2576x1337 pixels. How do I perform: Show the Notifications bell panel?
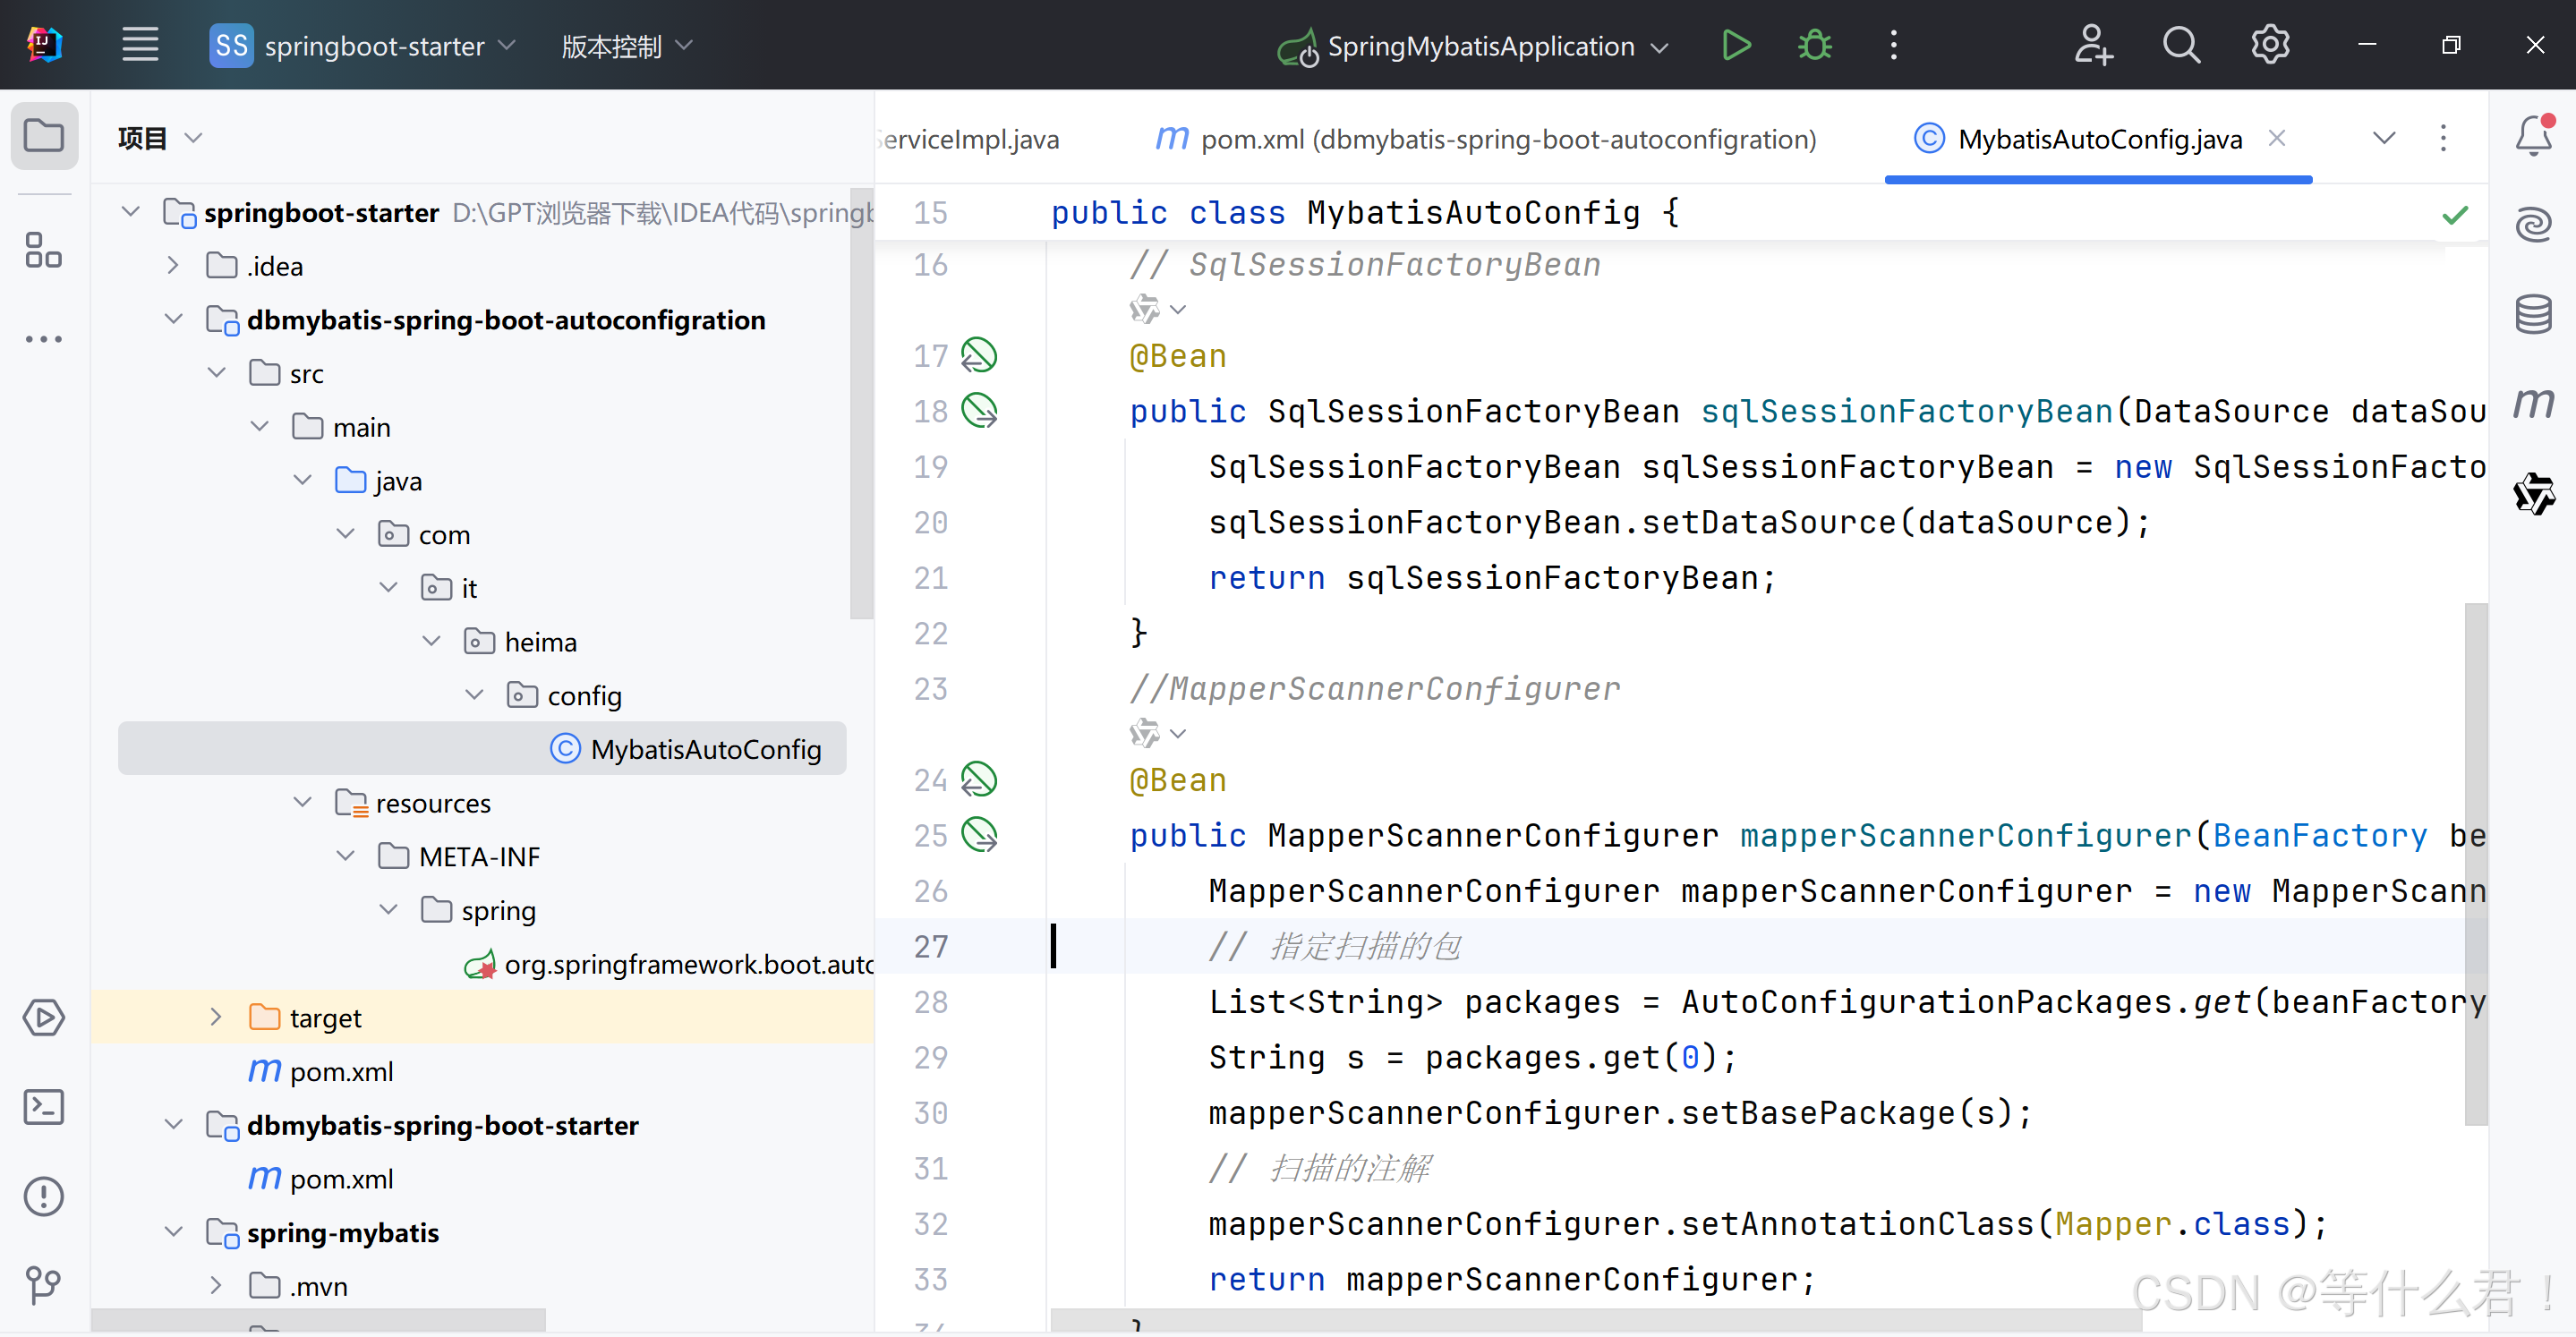tap(2532, 136)
